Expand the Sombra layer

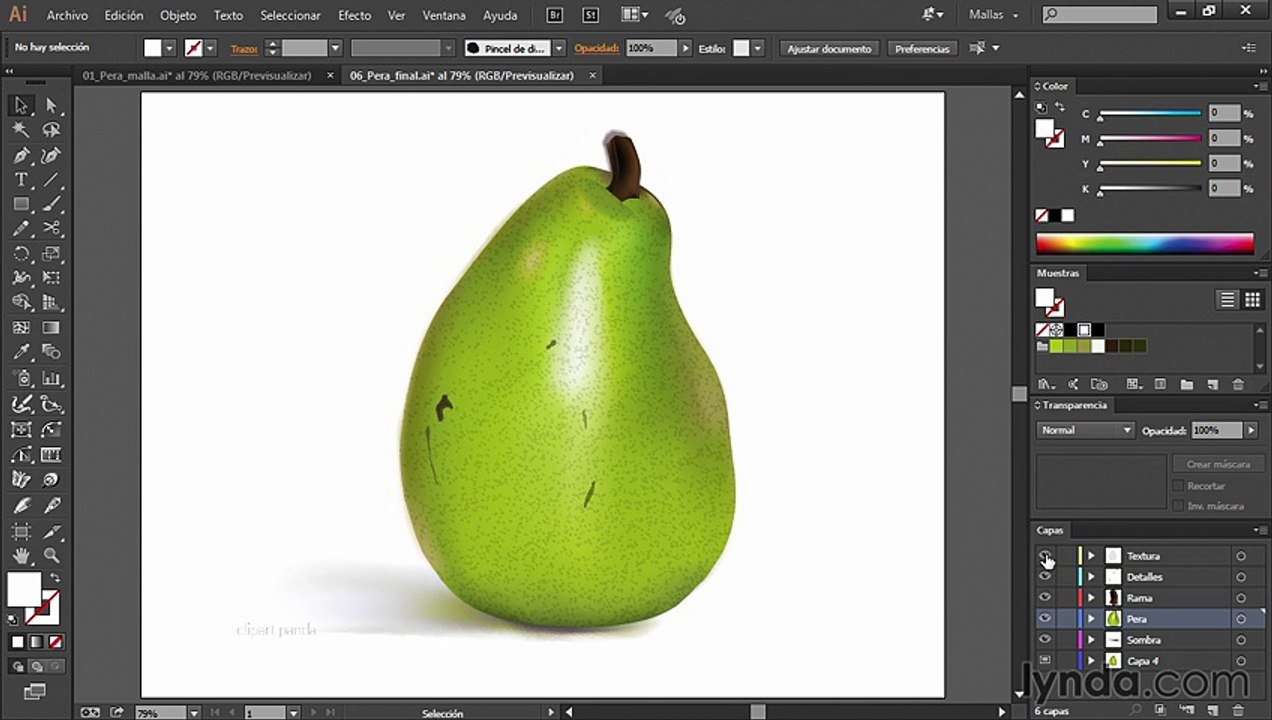click(1091, 640)
